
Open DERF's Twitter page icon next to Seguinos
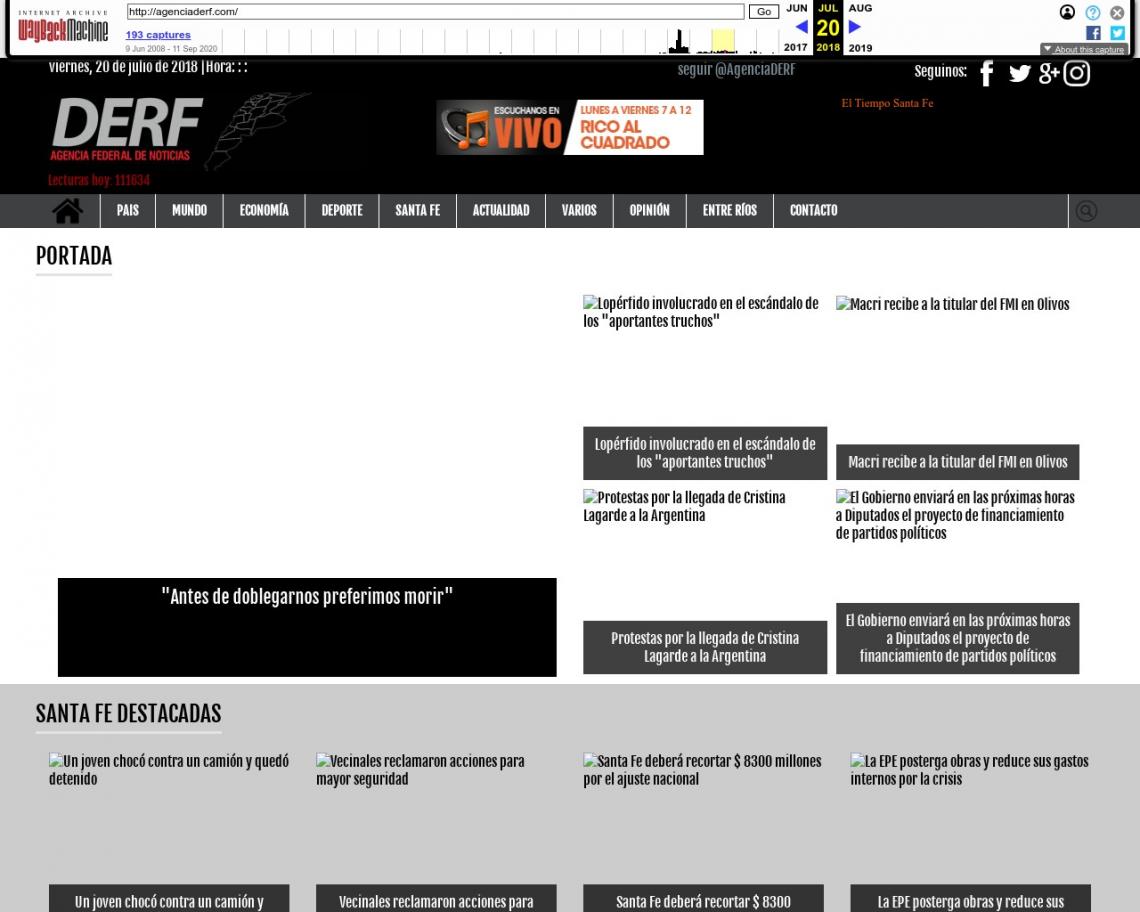(x=1019, y=73)
